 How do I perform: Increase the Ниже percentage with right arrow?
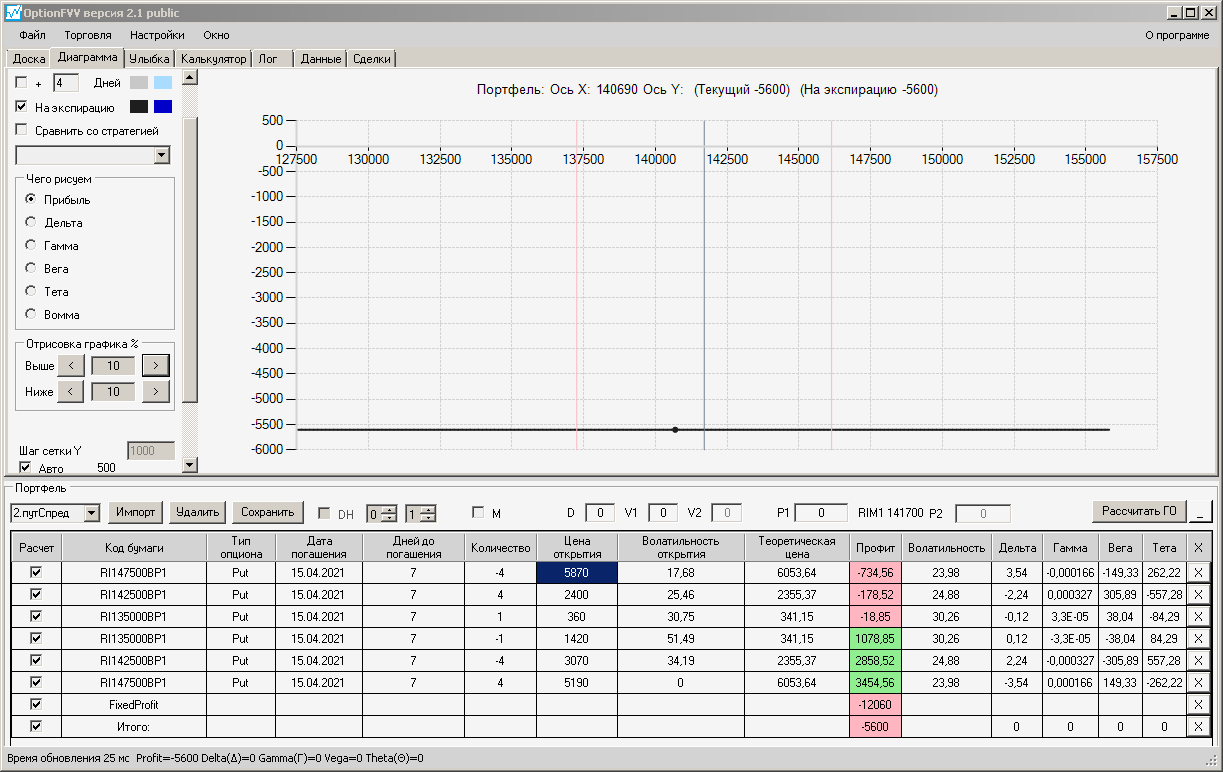tap(155, 392)
